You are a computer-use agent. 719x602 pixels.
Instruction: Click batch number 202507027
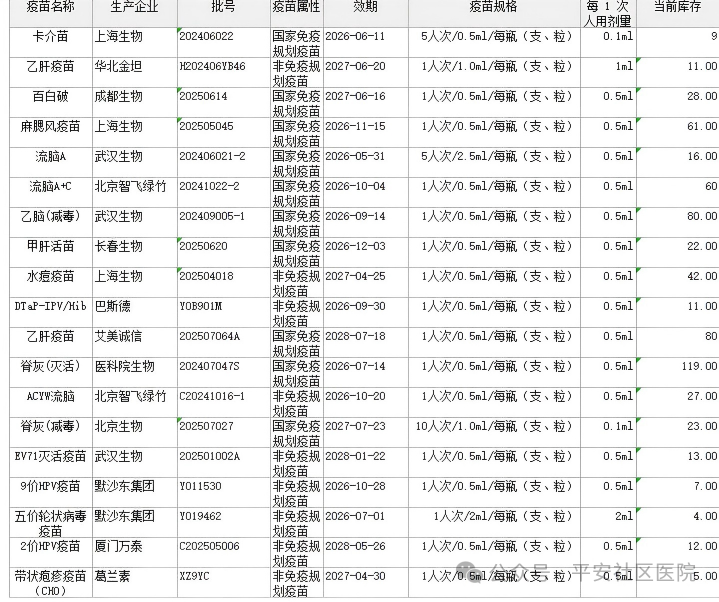[206, 427]
